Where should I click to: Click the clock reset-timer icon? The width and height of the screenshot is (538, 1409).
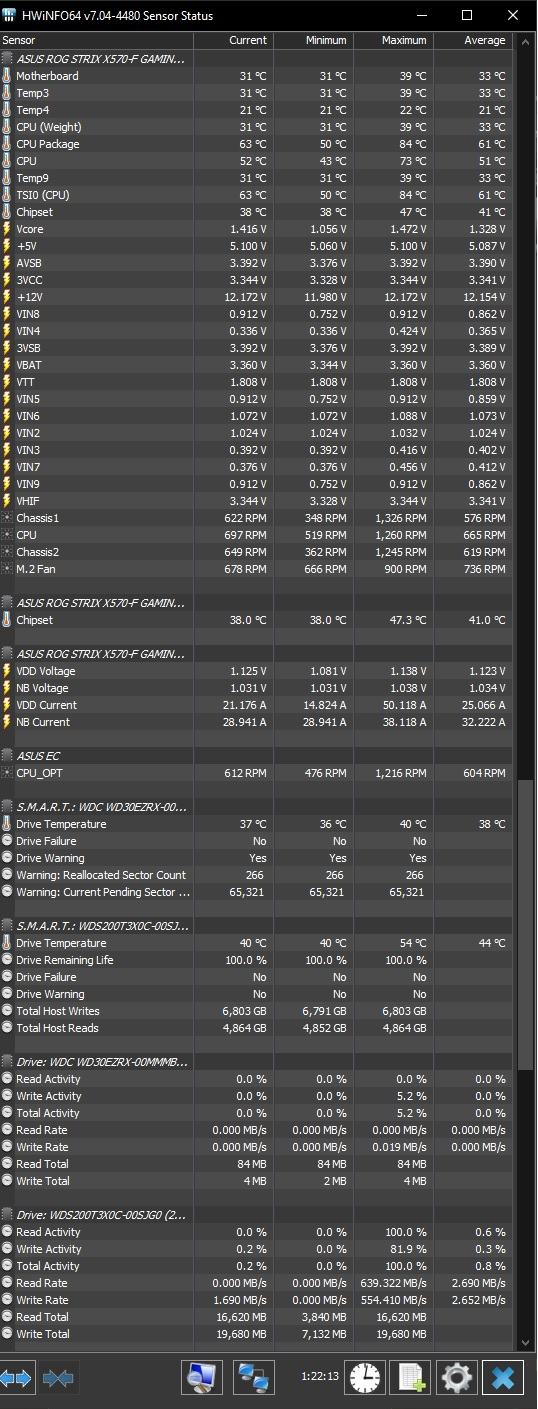(365, 1378)
